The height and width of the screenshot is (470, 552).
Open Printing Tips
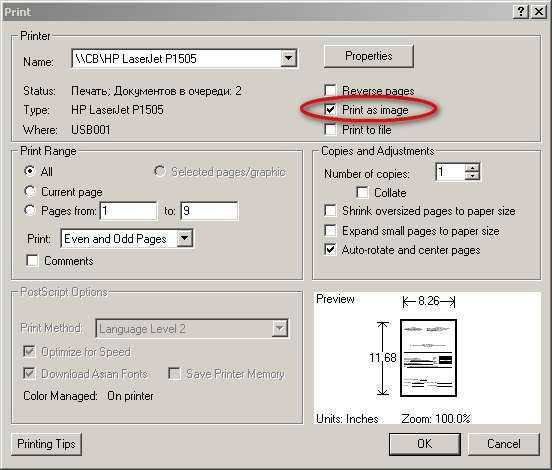pos(46,444)
